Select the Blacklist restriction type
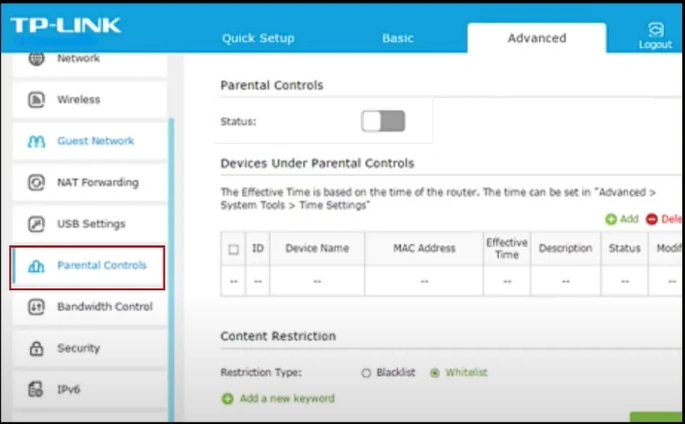 click(366, 373)
